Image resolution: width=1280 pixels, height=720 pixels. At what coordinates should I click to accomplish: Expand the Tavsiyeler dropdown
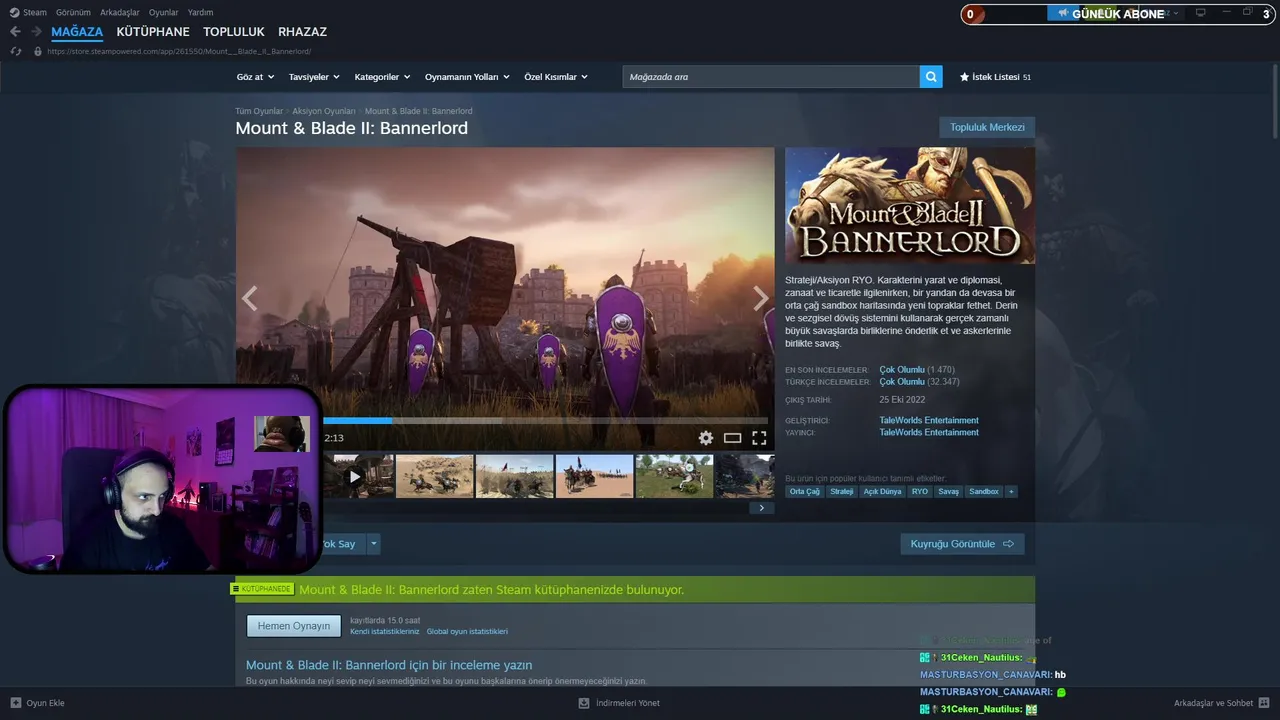(314, 77)
